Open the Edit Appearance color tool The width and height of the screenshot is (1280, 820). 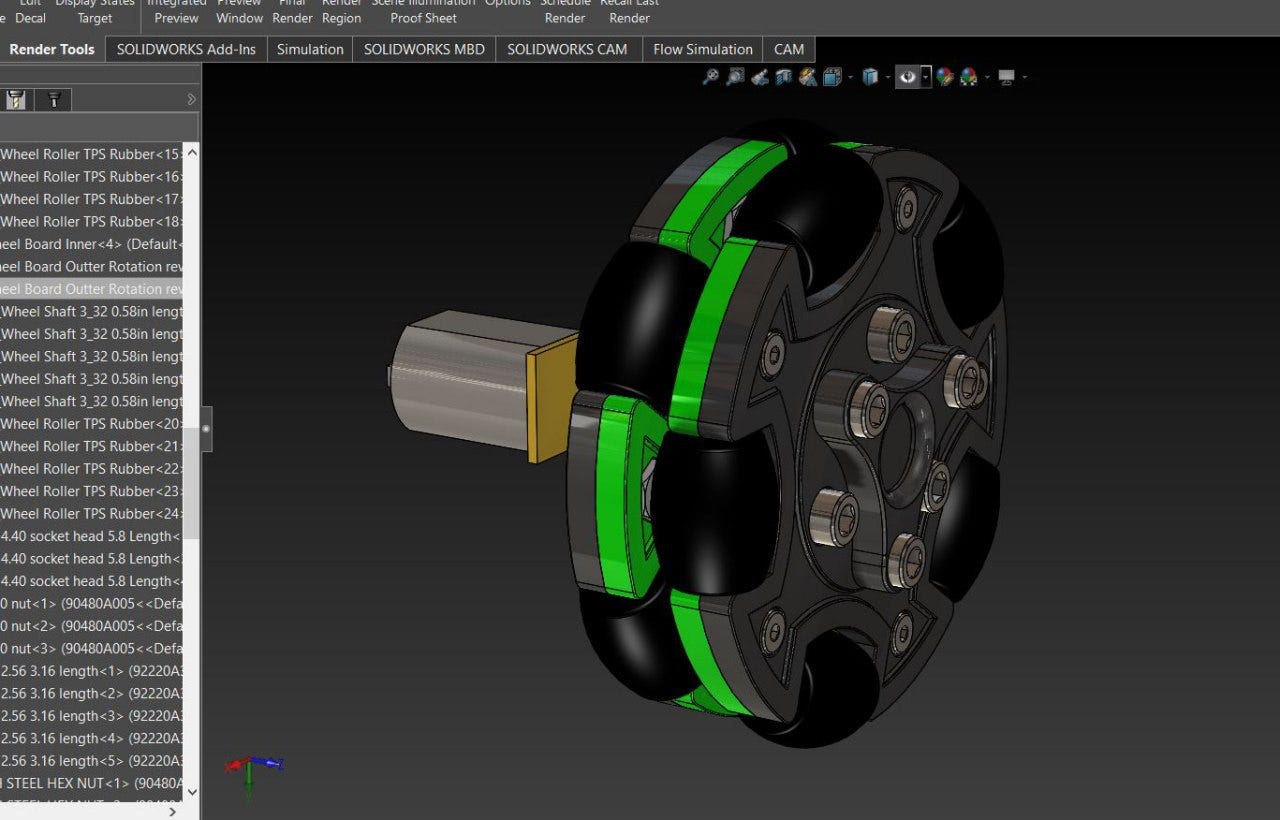(x=945, y=77)
